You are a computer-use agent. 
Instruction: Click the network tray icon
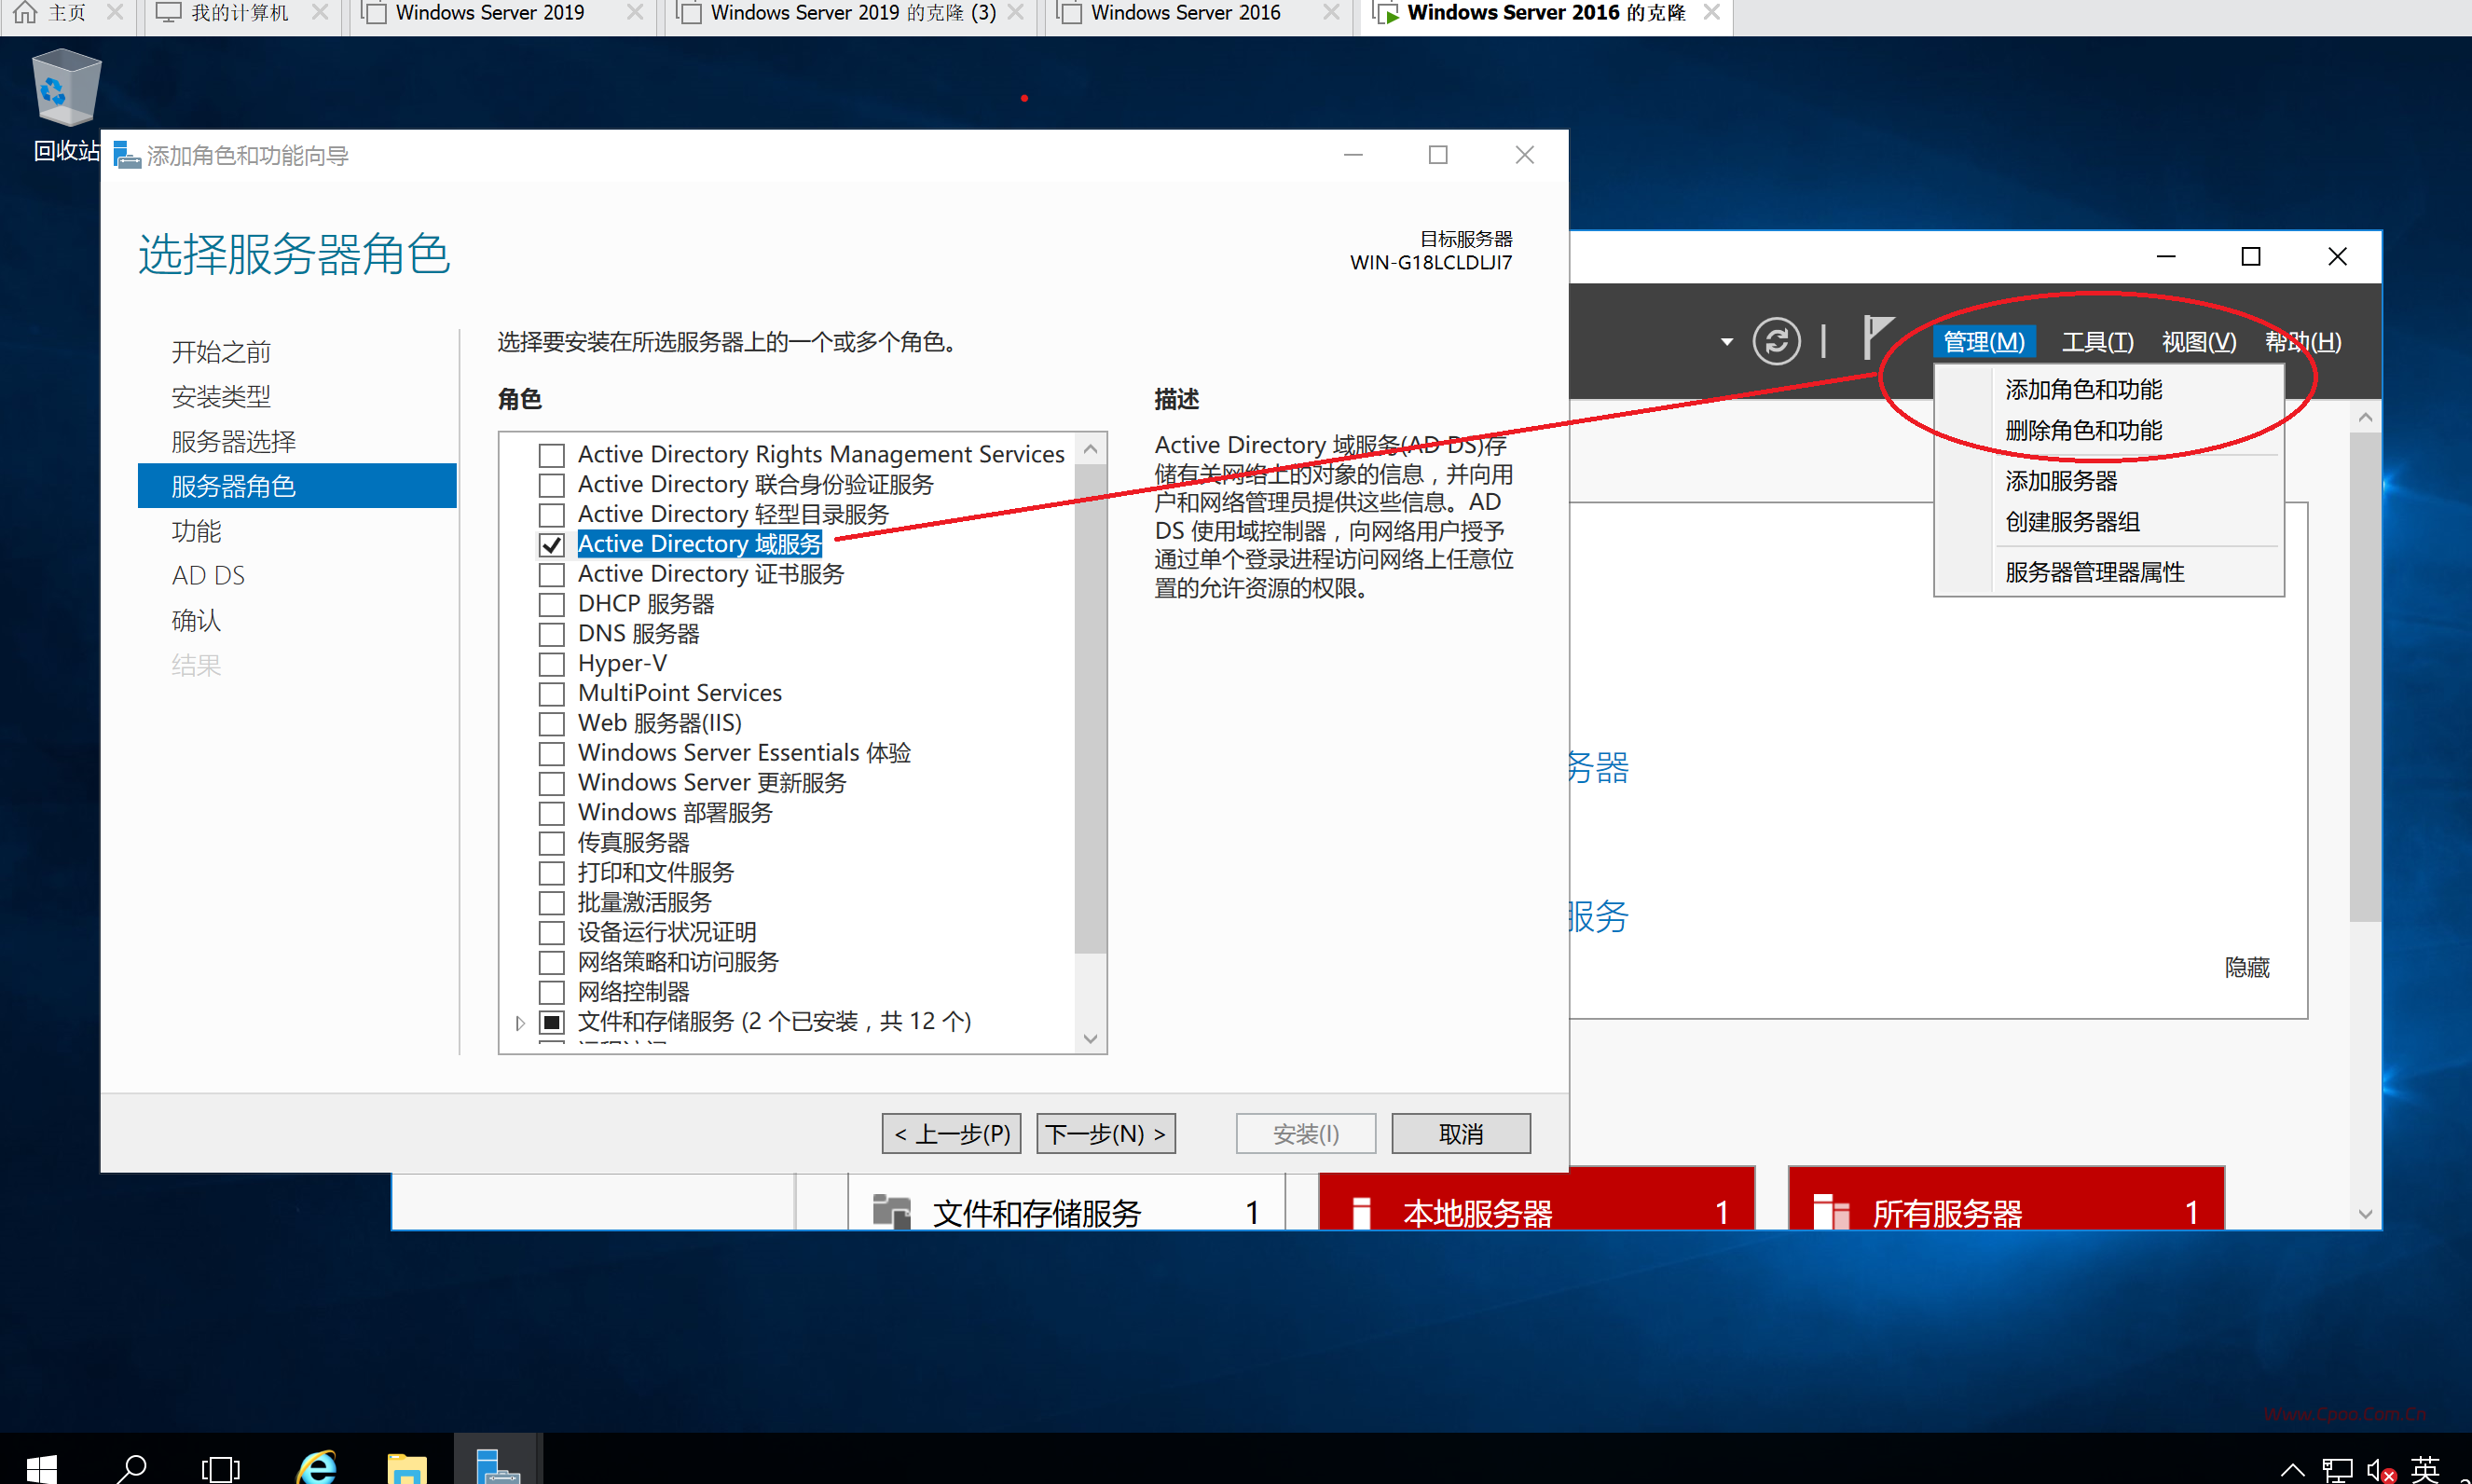pyautogui.click(x=2337, y=1469)
